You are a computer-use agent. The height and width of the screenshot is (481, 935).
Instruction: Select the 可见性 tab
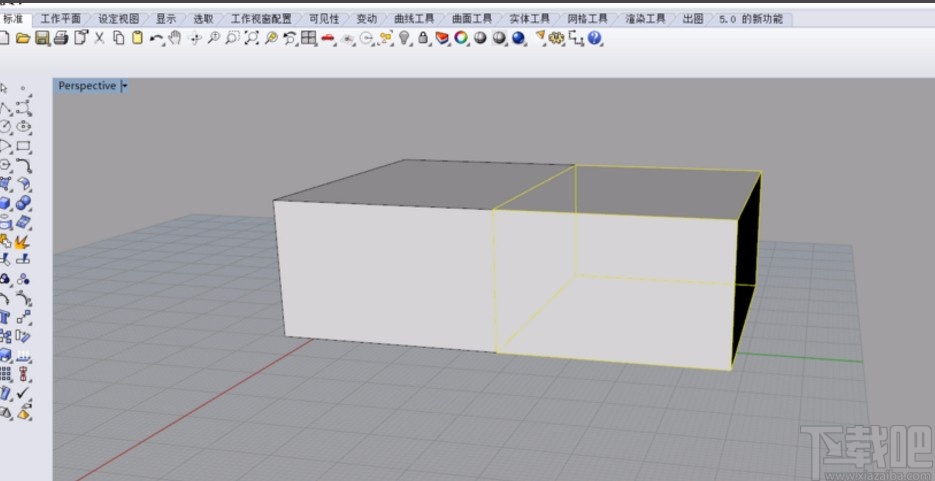coord(324,19)
